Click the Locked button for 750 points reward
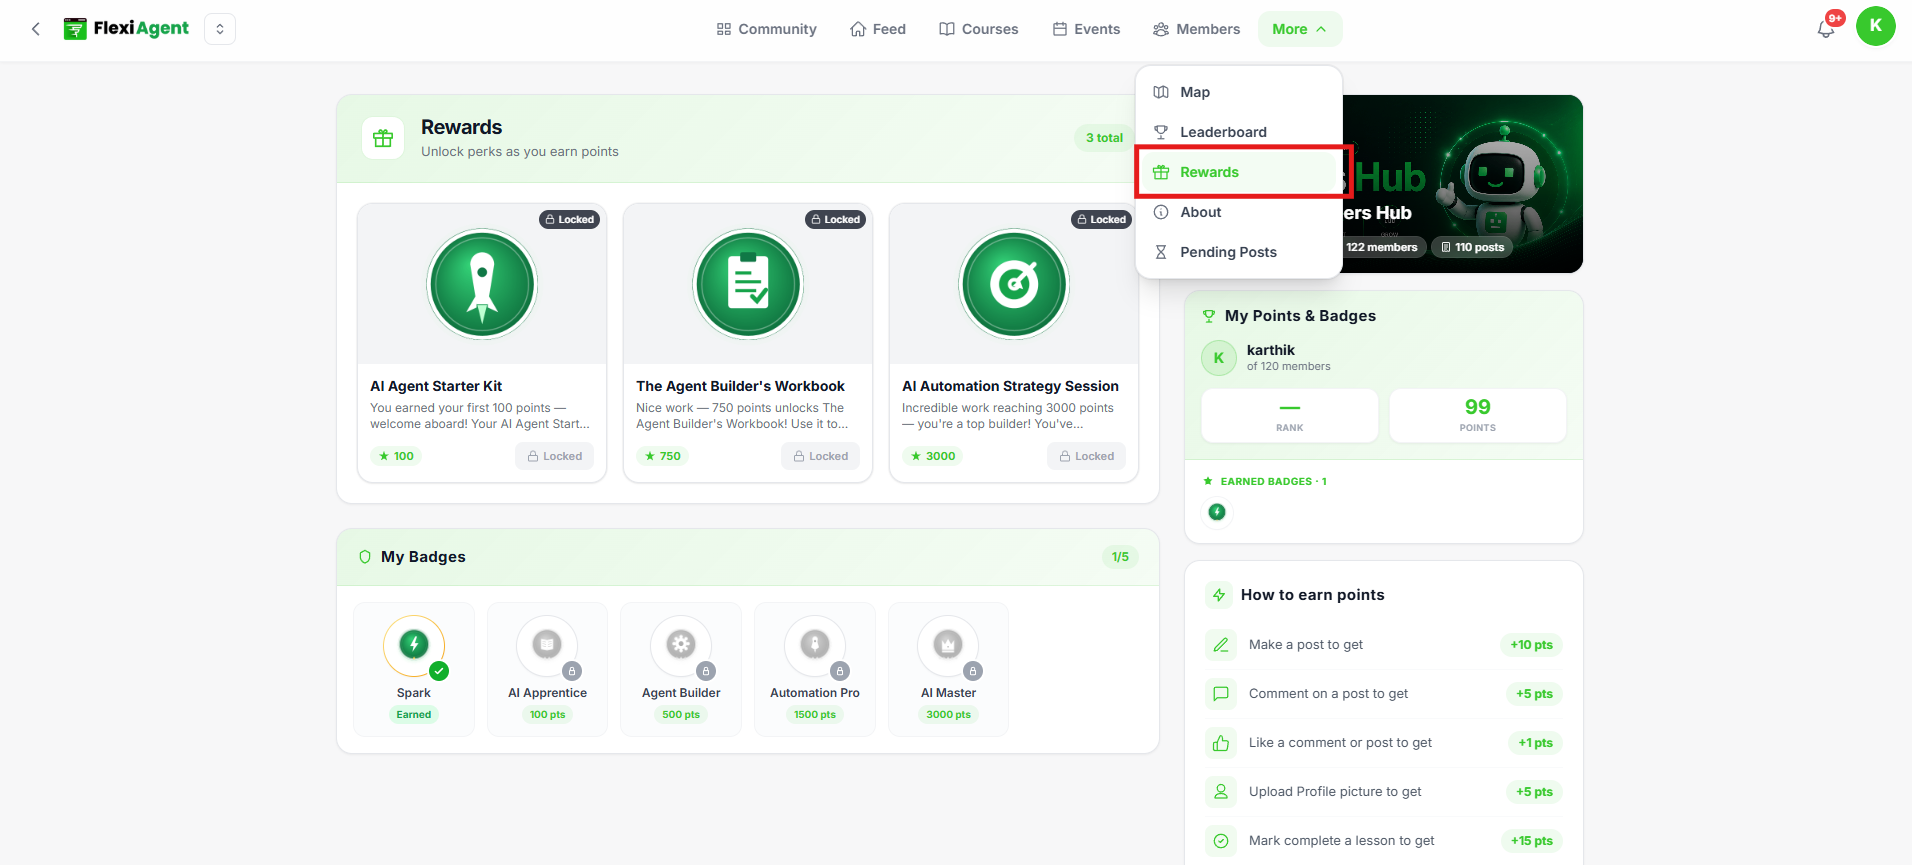 click(x=821, y=456)
